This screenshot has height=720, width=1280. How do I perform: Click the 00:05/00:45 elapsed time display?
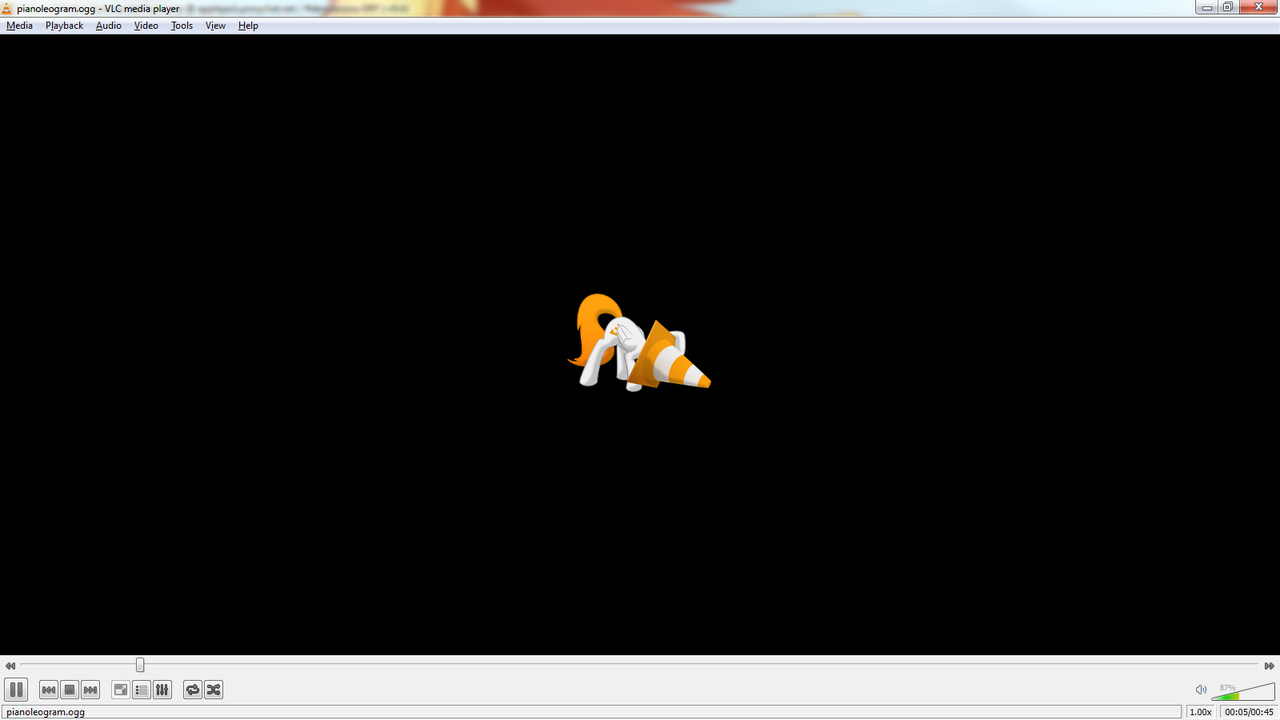(1249, 712)
